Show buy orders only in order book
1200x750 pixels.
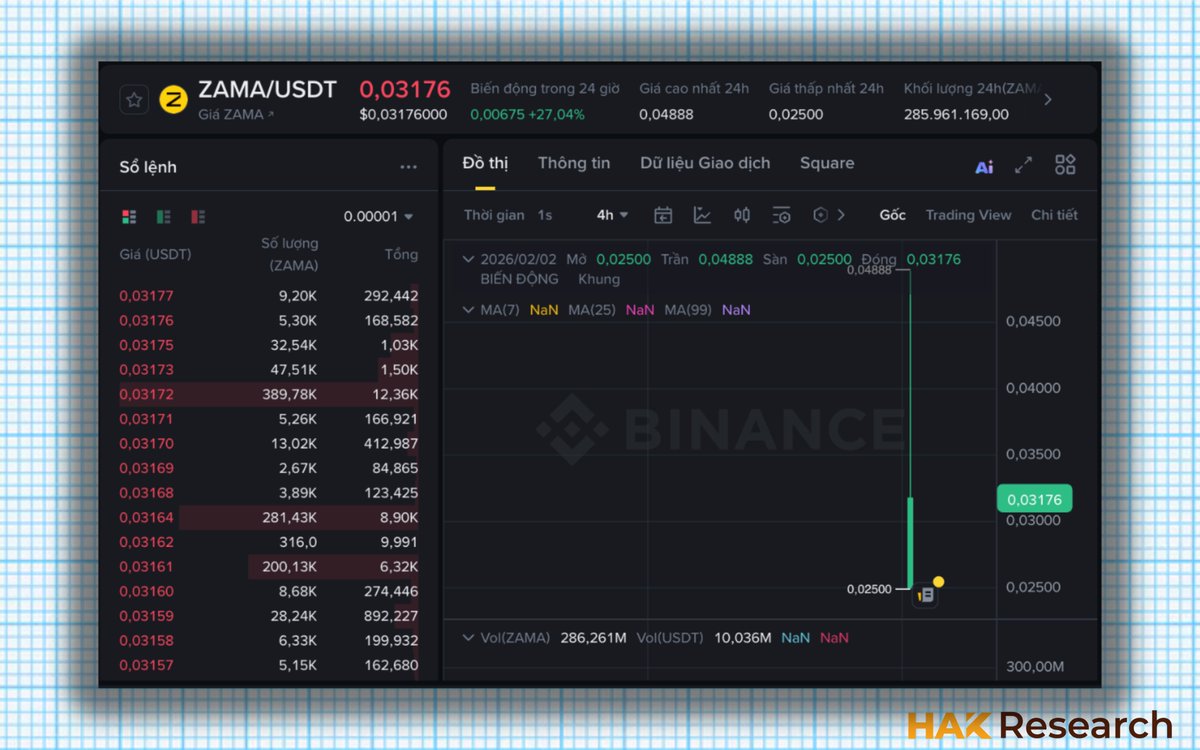163,216
